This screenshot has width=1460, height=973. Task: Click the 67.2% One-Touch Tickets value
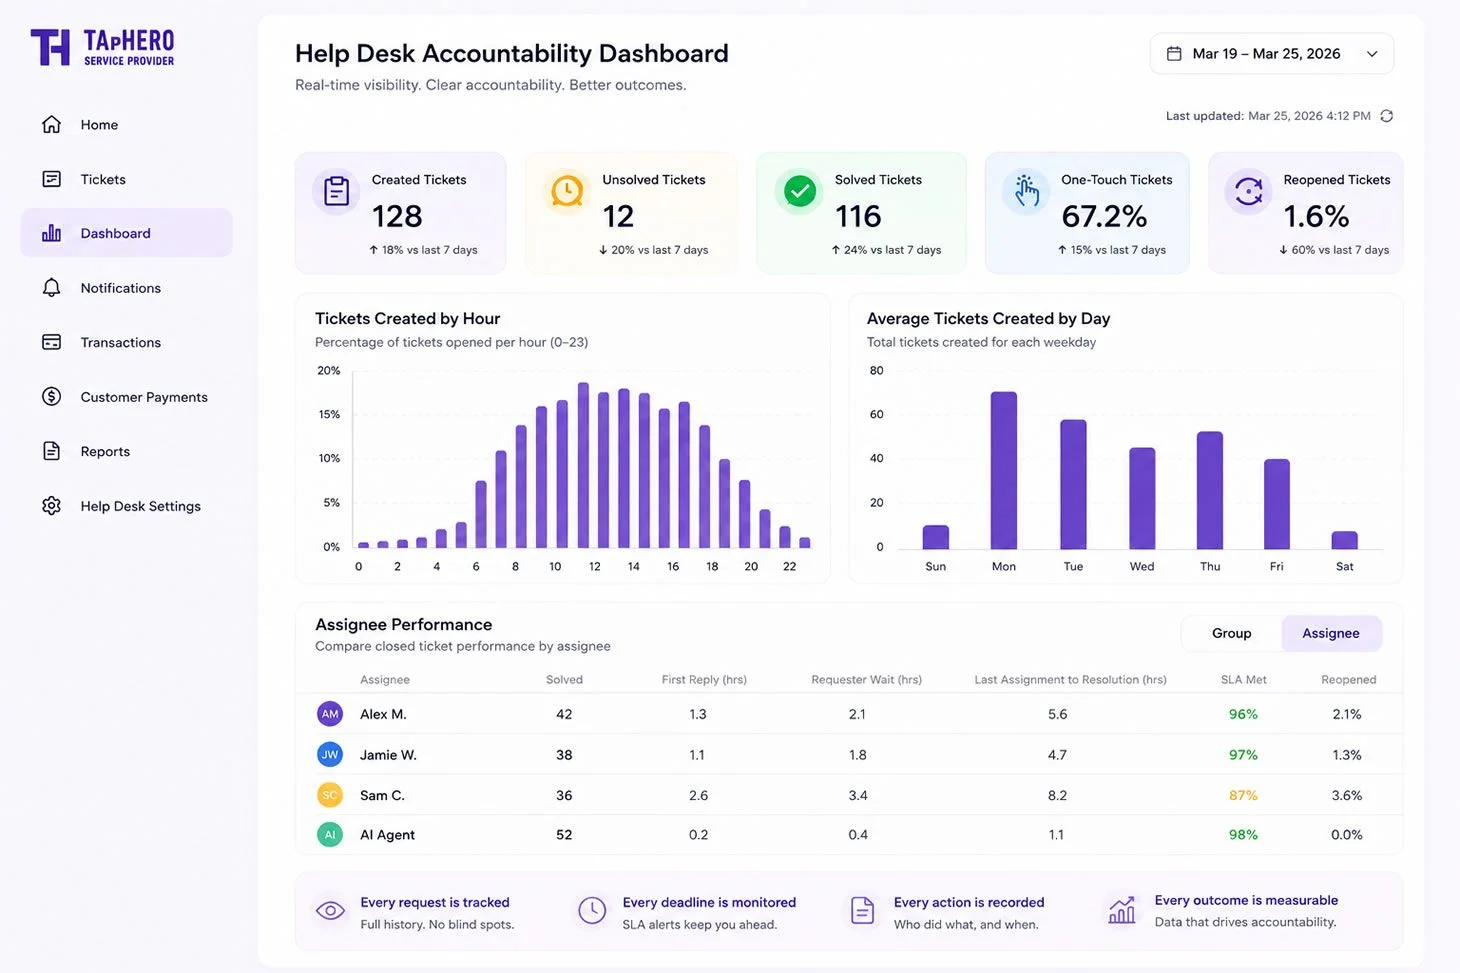click(1104, 216)
